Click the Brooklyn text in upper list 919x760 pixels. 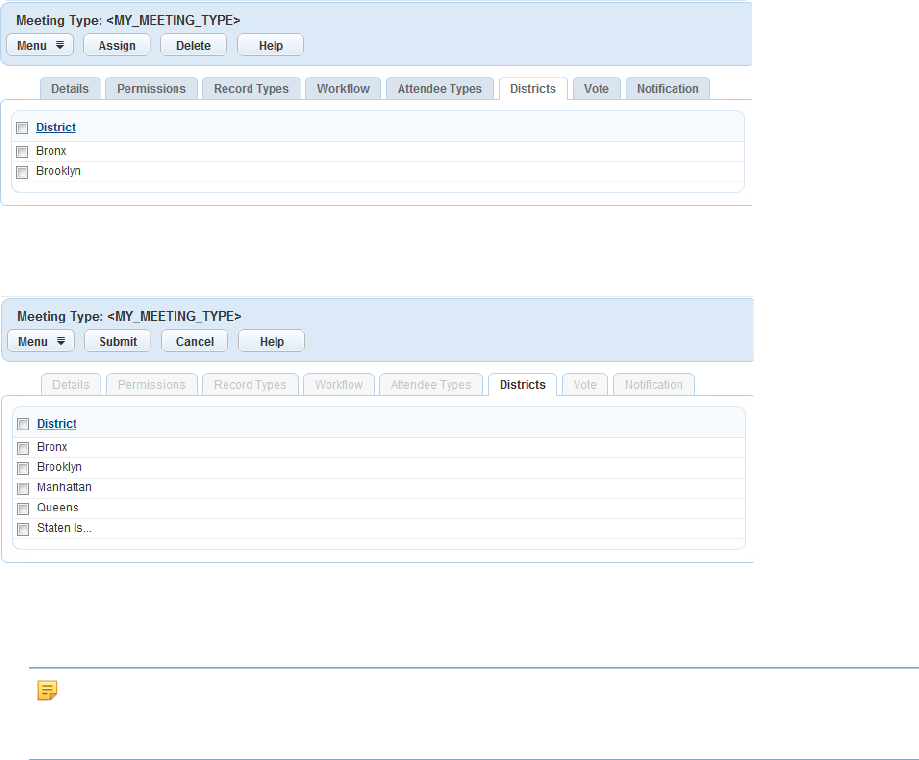point(58,171)
